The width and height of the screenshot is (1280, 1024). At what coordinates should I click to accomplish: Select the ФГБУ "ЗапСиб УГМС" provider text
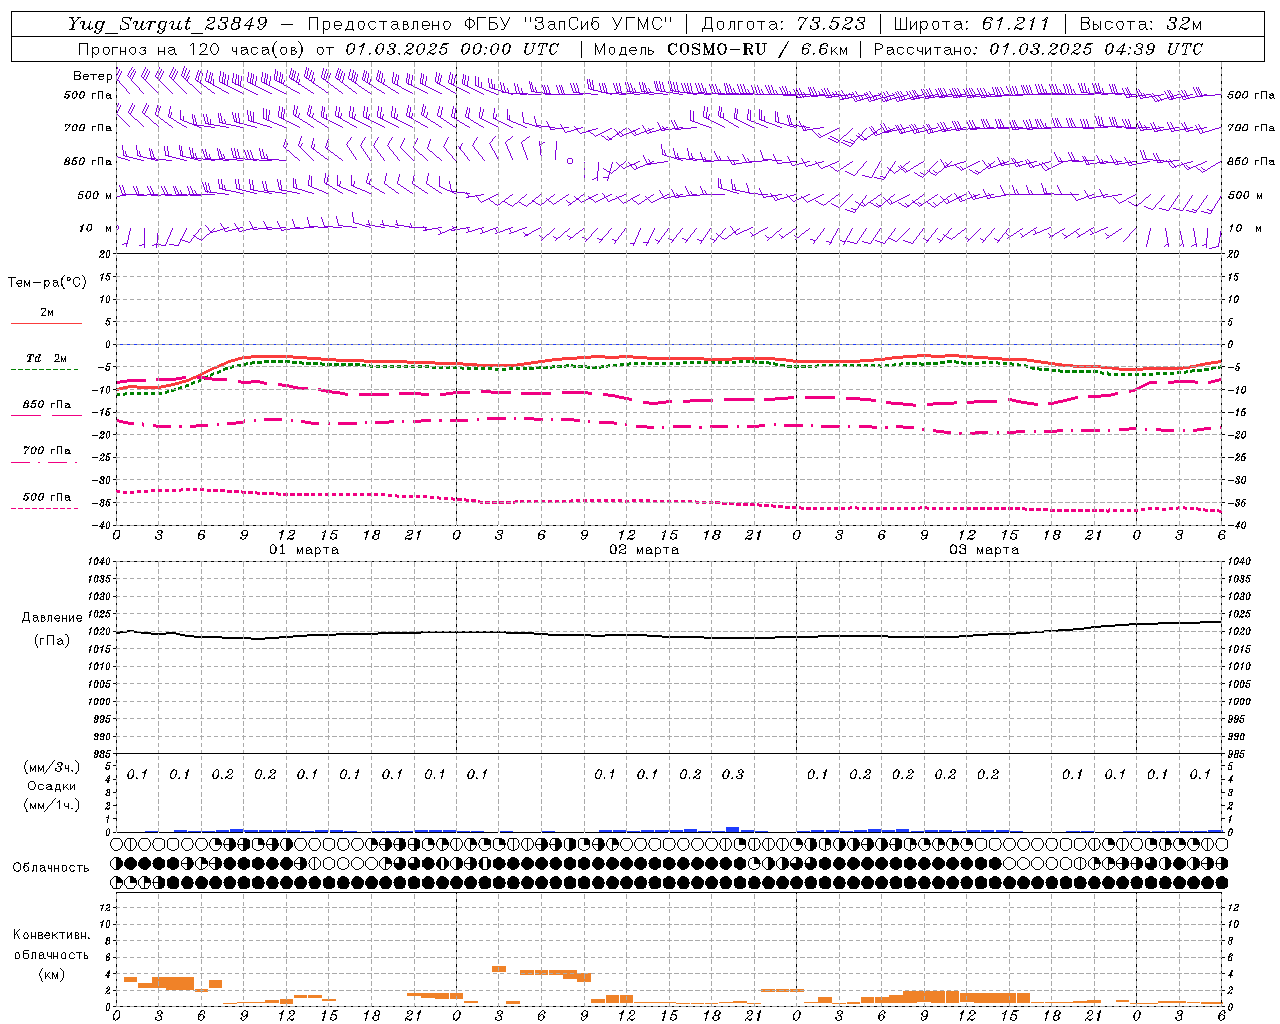pos(569,24)
